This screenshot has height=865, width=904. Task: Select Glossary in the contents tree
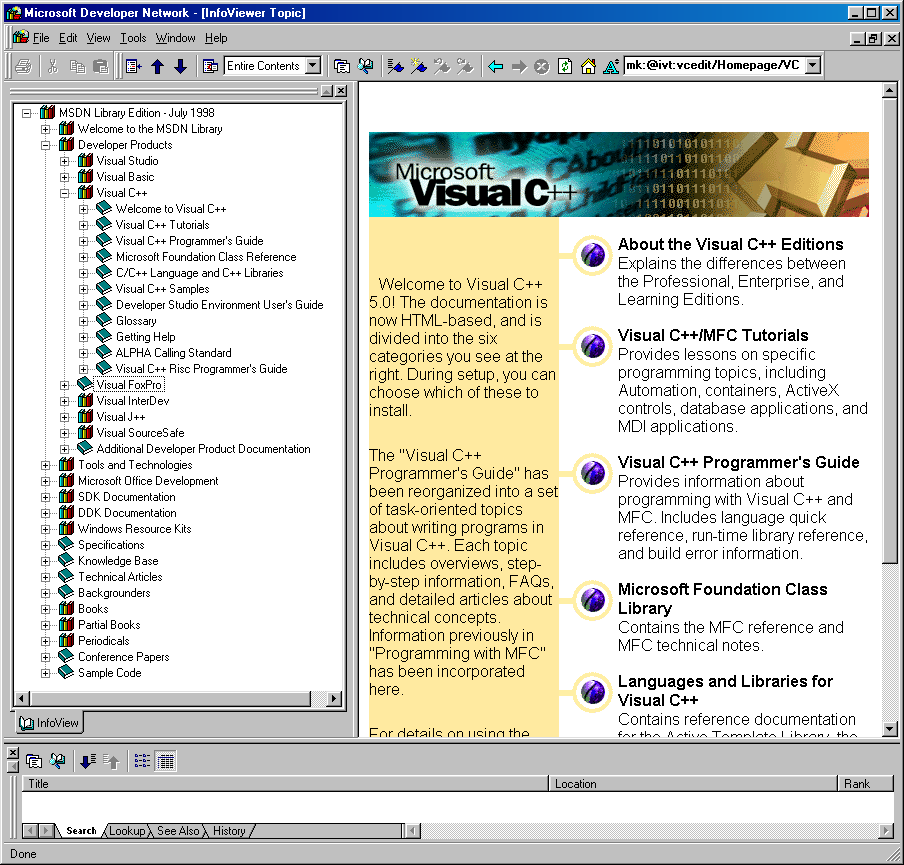(136, 321)
